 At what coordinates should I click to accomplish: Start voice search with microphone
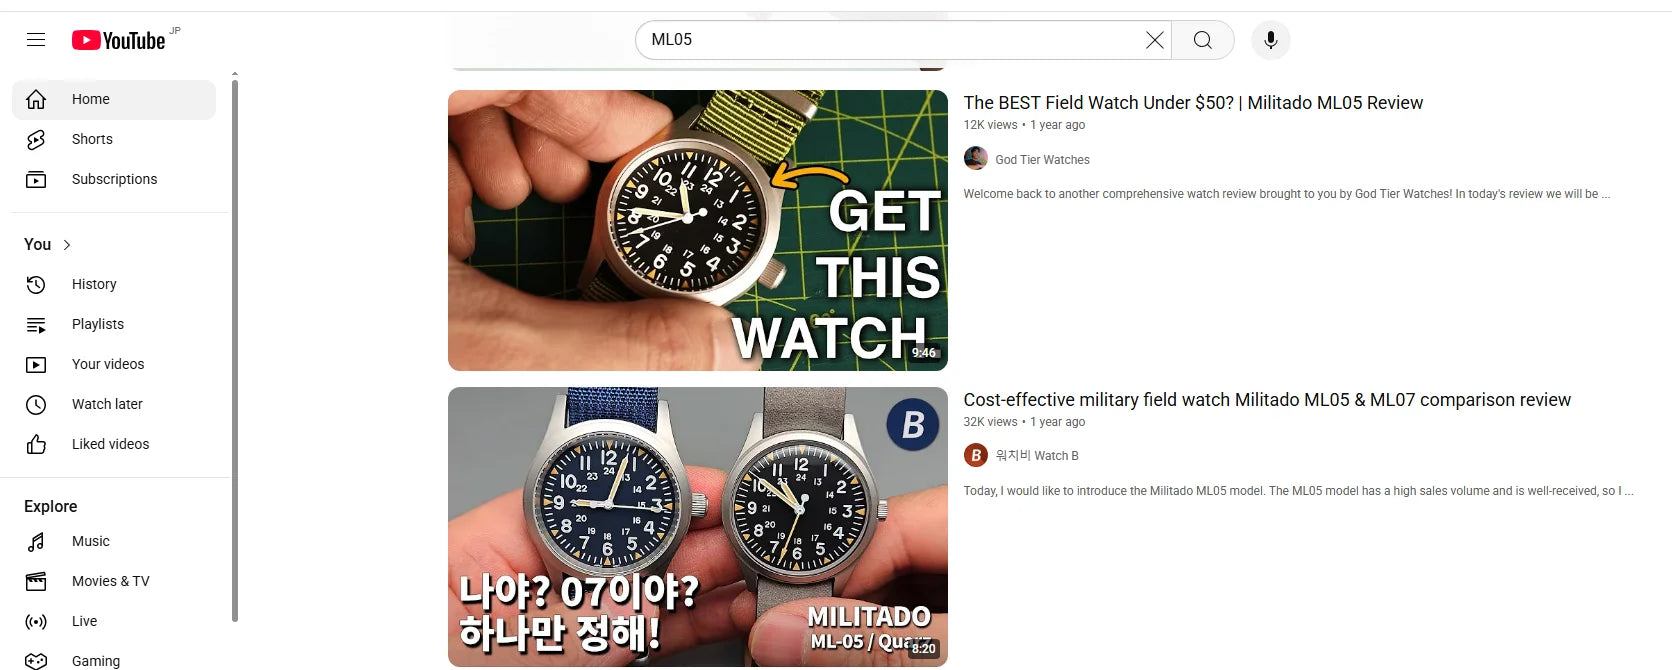coord(1271,40)
